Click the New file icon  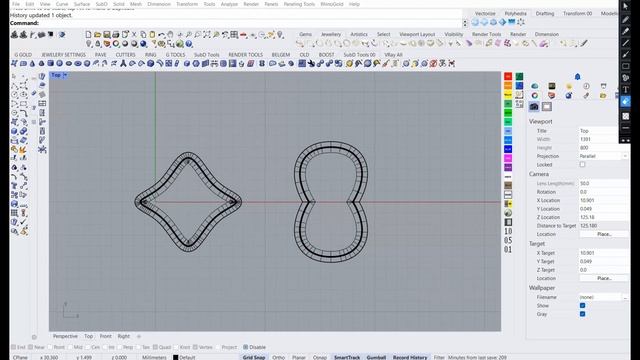[x=89, y=35]
